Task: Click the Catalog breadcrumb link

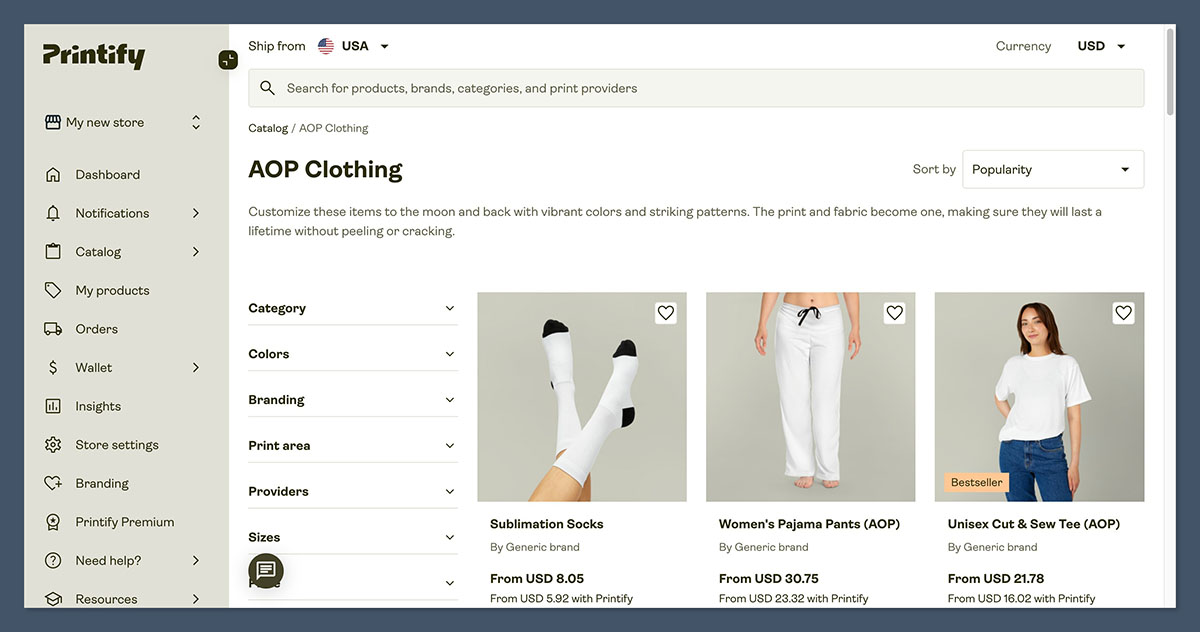Action: [268, 127]
